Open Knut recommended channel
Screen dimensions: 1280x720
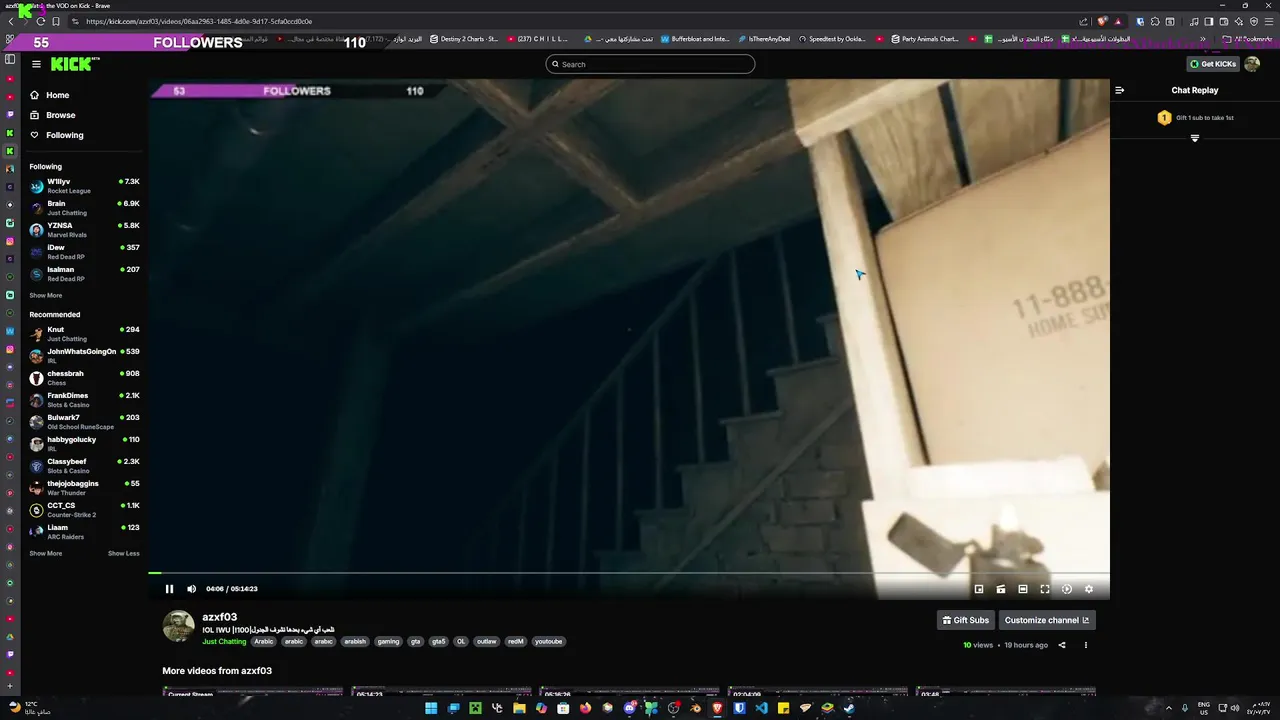[x=84, y=334]
